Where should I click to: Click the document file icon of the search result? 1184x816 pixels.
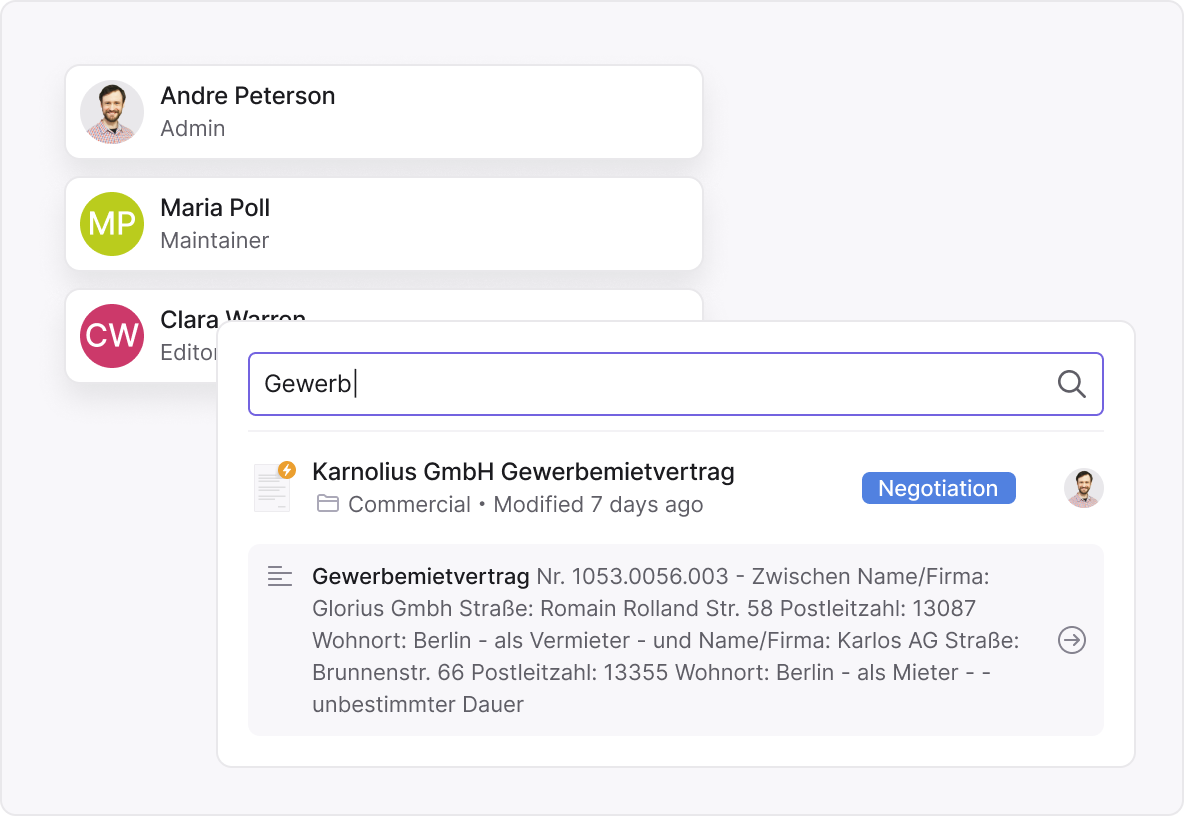point(271,490)
